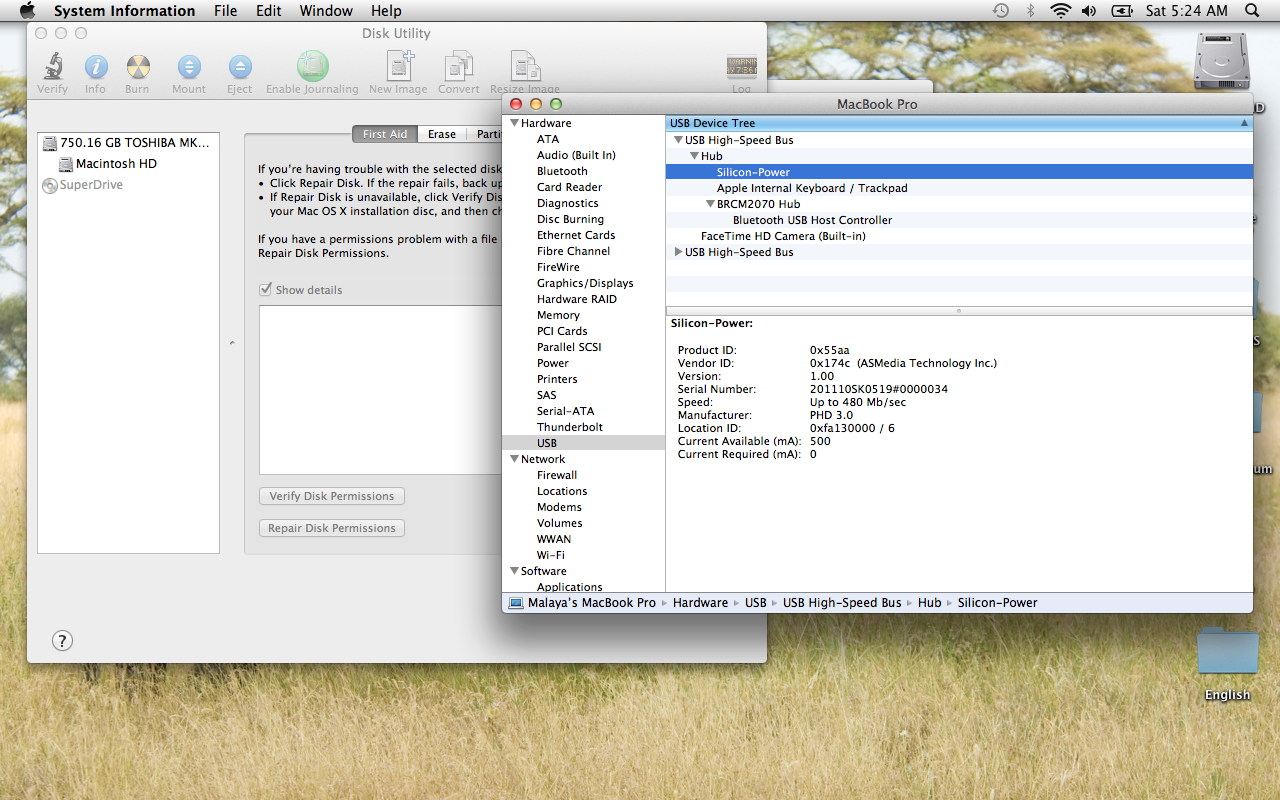Select Serial-ATA in the Hardware list
1280x800 pixels.
[565, 411]
